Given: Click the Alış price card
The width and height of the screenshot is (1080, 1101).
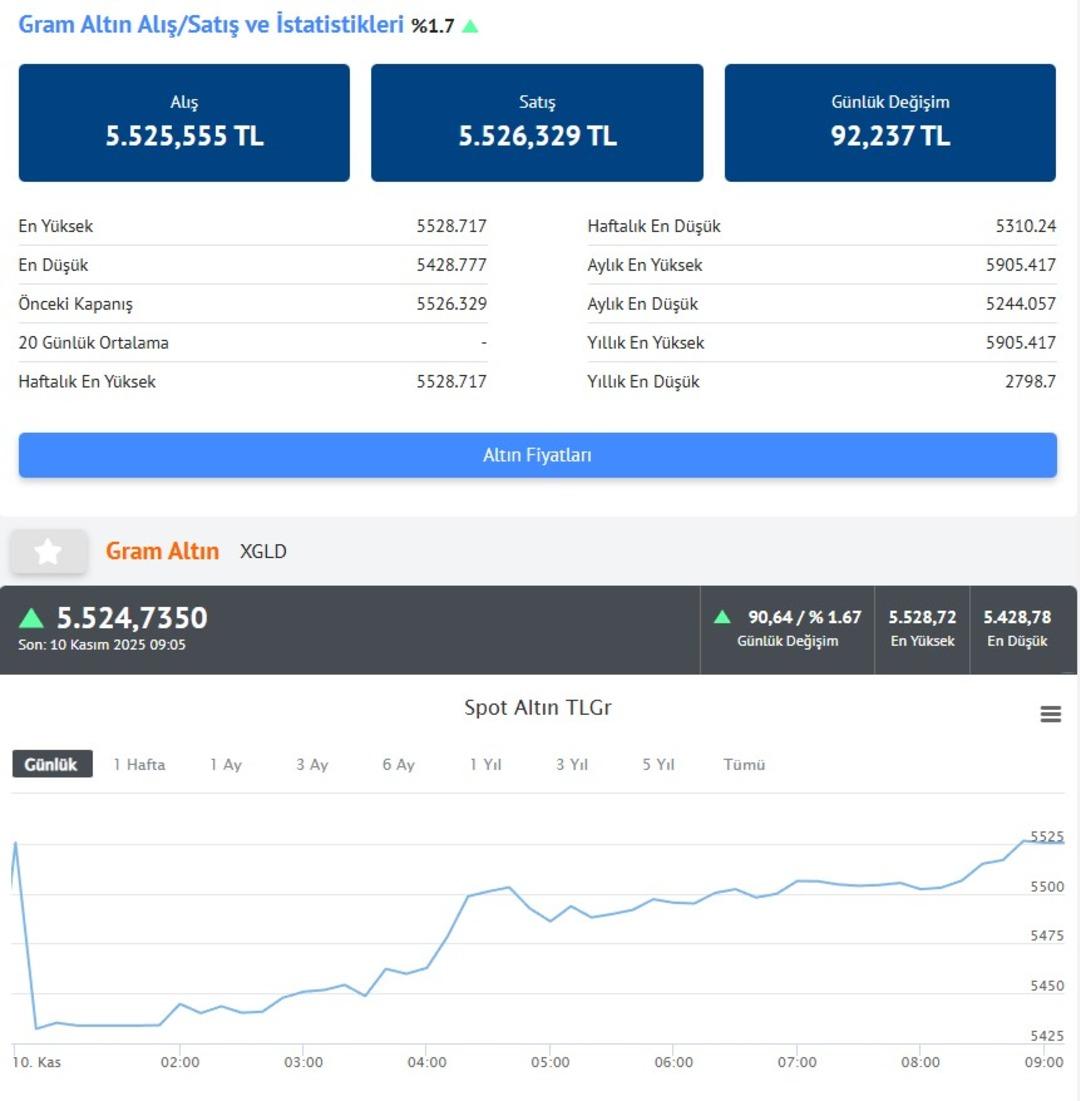Looking at the screenshot, I should coord(184,123).
